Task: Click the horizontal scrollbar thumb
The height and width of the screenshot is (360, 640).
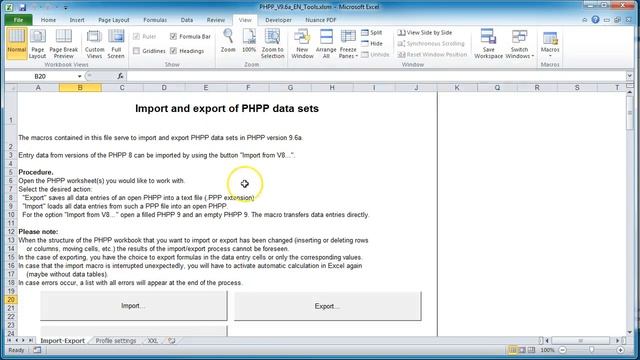Action: point(580,340)
